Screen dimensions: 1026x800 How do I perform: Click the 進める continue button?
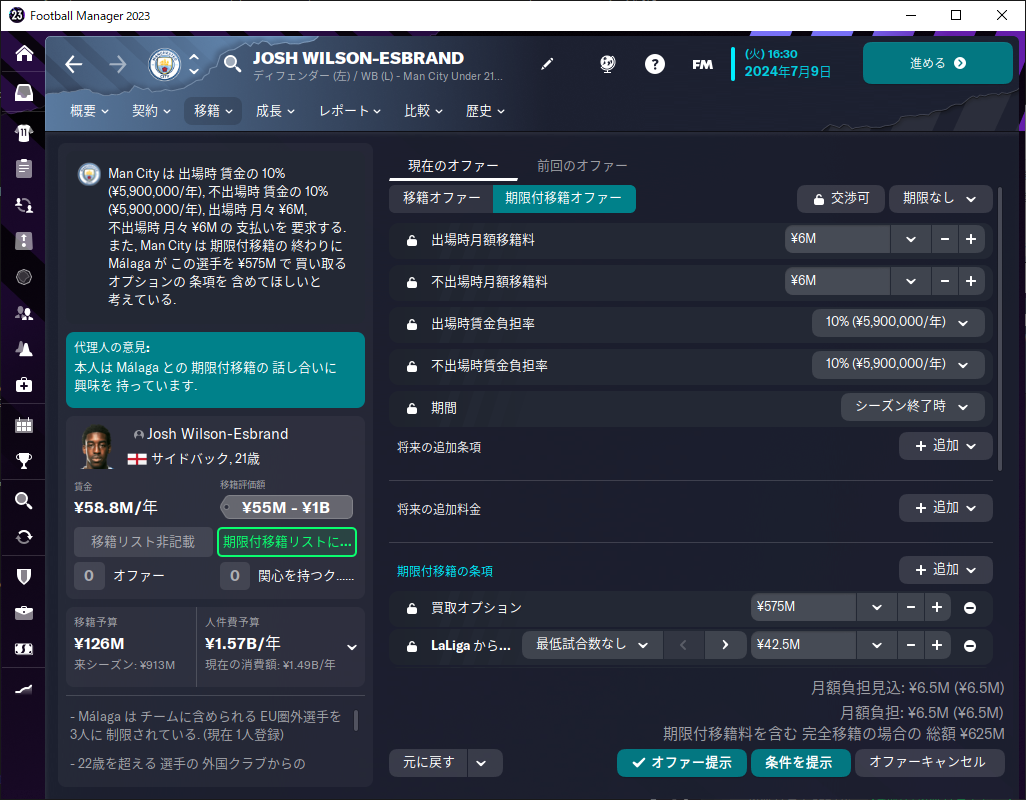point(938,63)
